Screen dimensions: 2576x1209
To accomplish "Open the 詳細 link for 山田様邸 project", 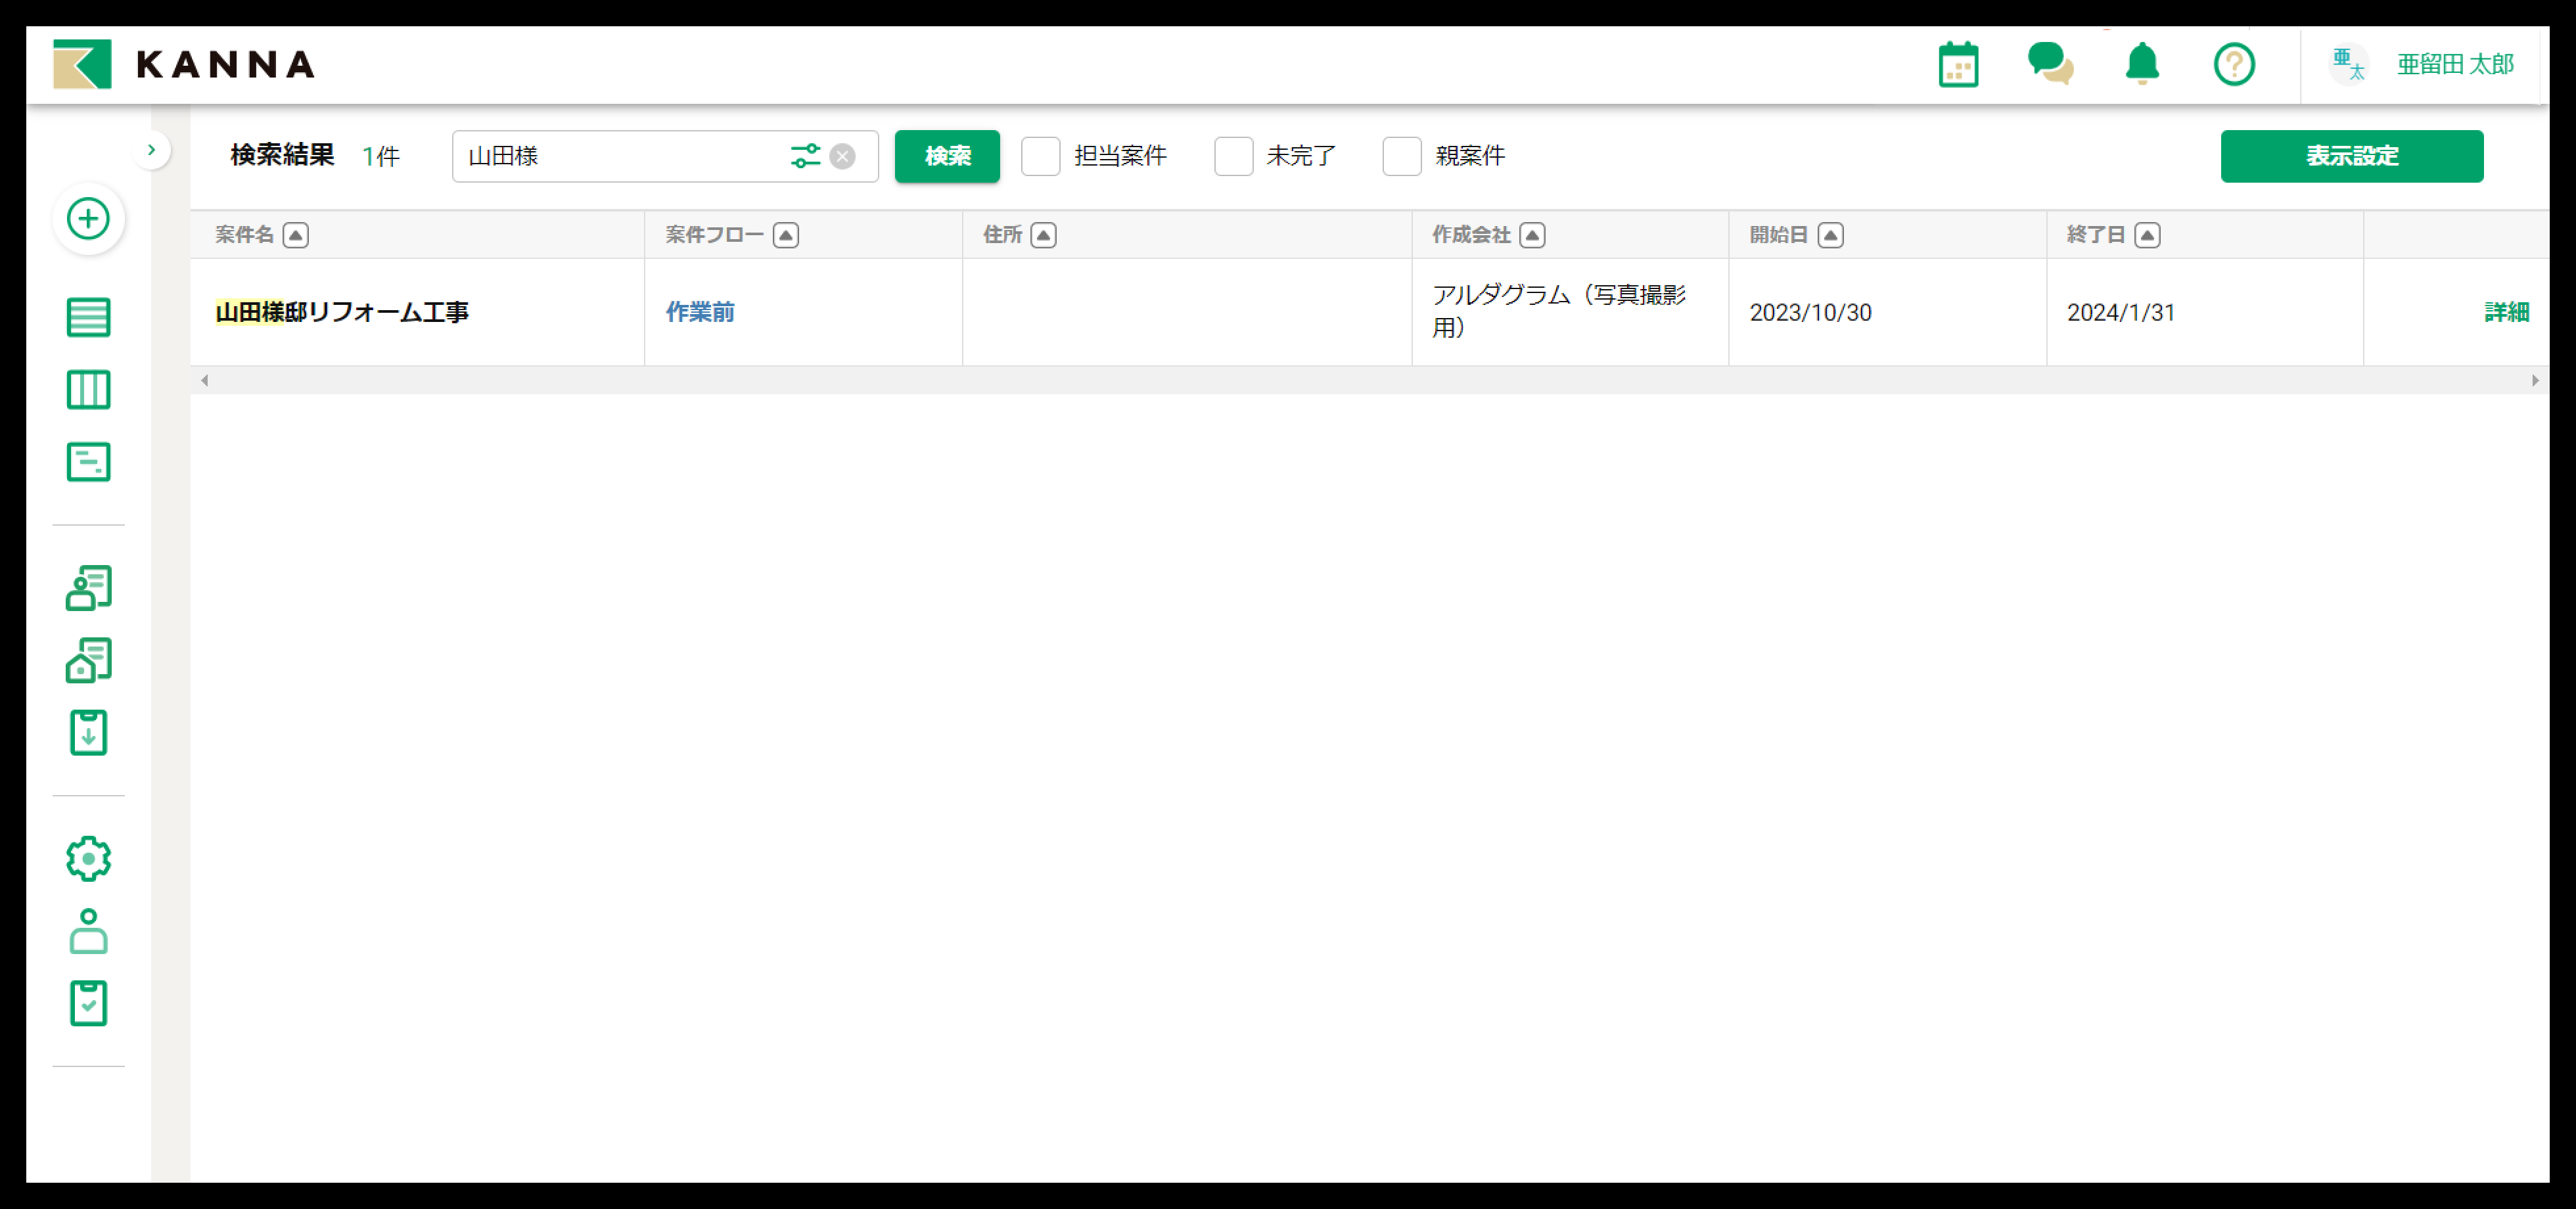I will 2505,312.
